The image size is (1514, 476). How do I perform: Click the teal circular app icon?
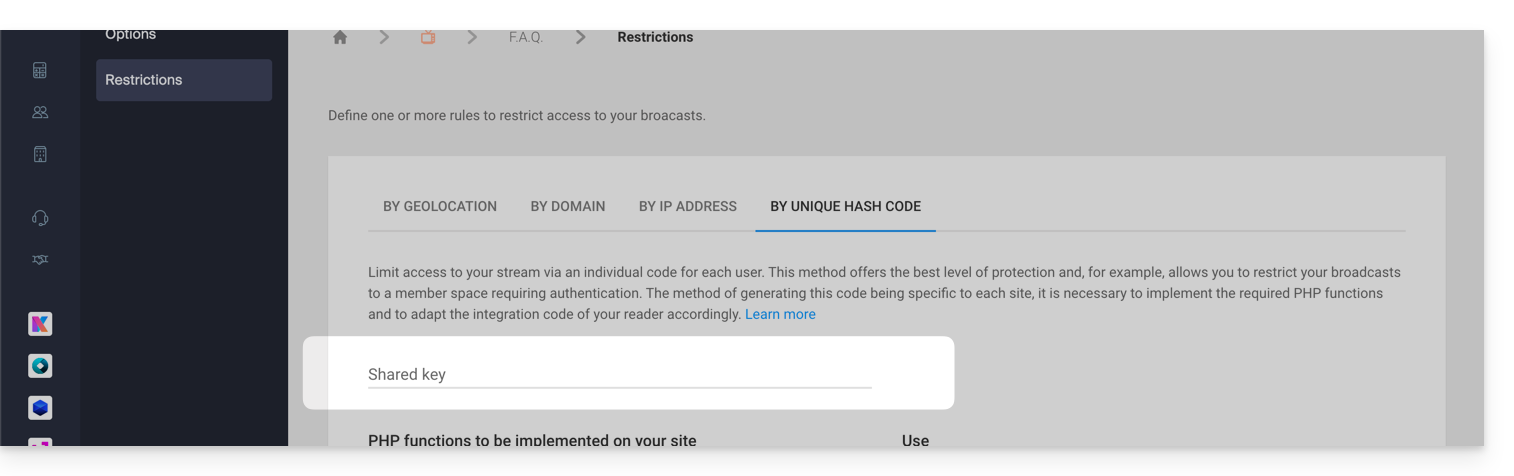pos(40,366)
